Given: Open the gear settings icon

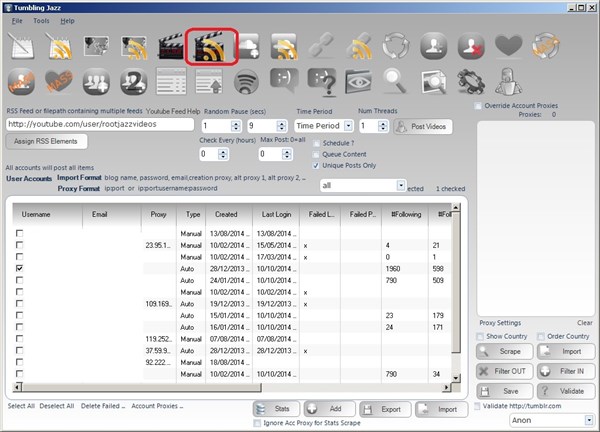Looking at the screenshot, I should point(471,82).
